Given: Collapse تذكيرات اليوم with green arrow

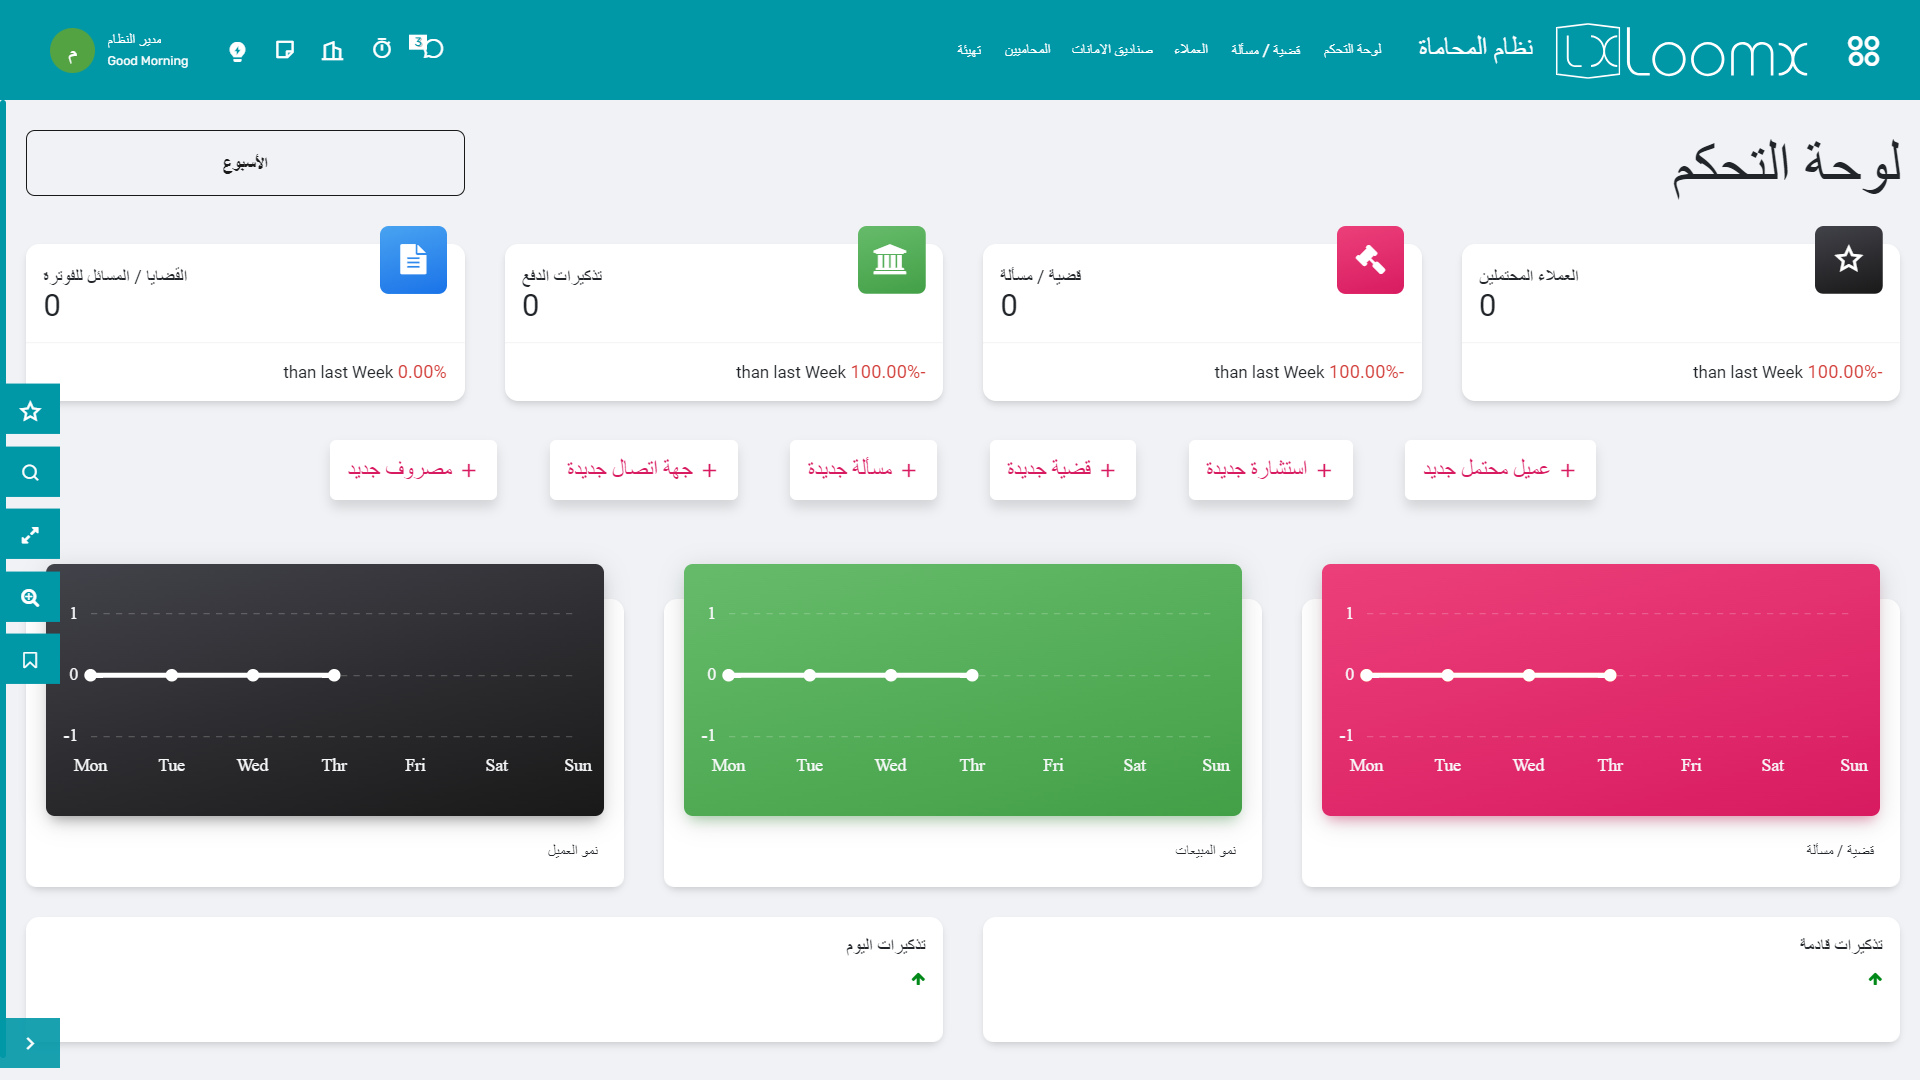Looking at the screenshot, I should tap(918, 979).
